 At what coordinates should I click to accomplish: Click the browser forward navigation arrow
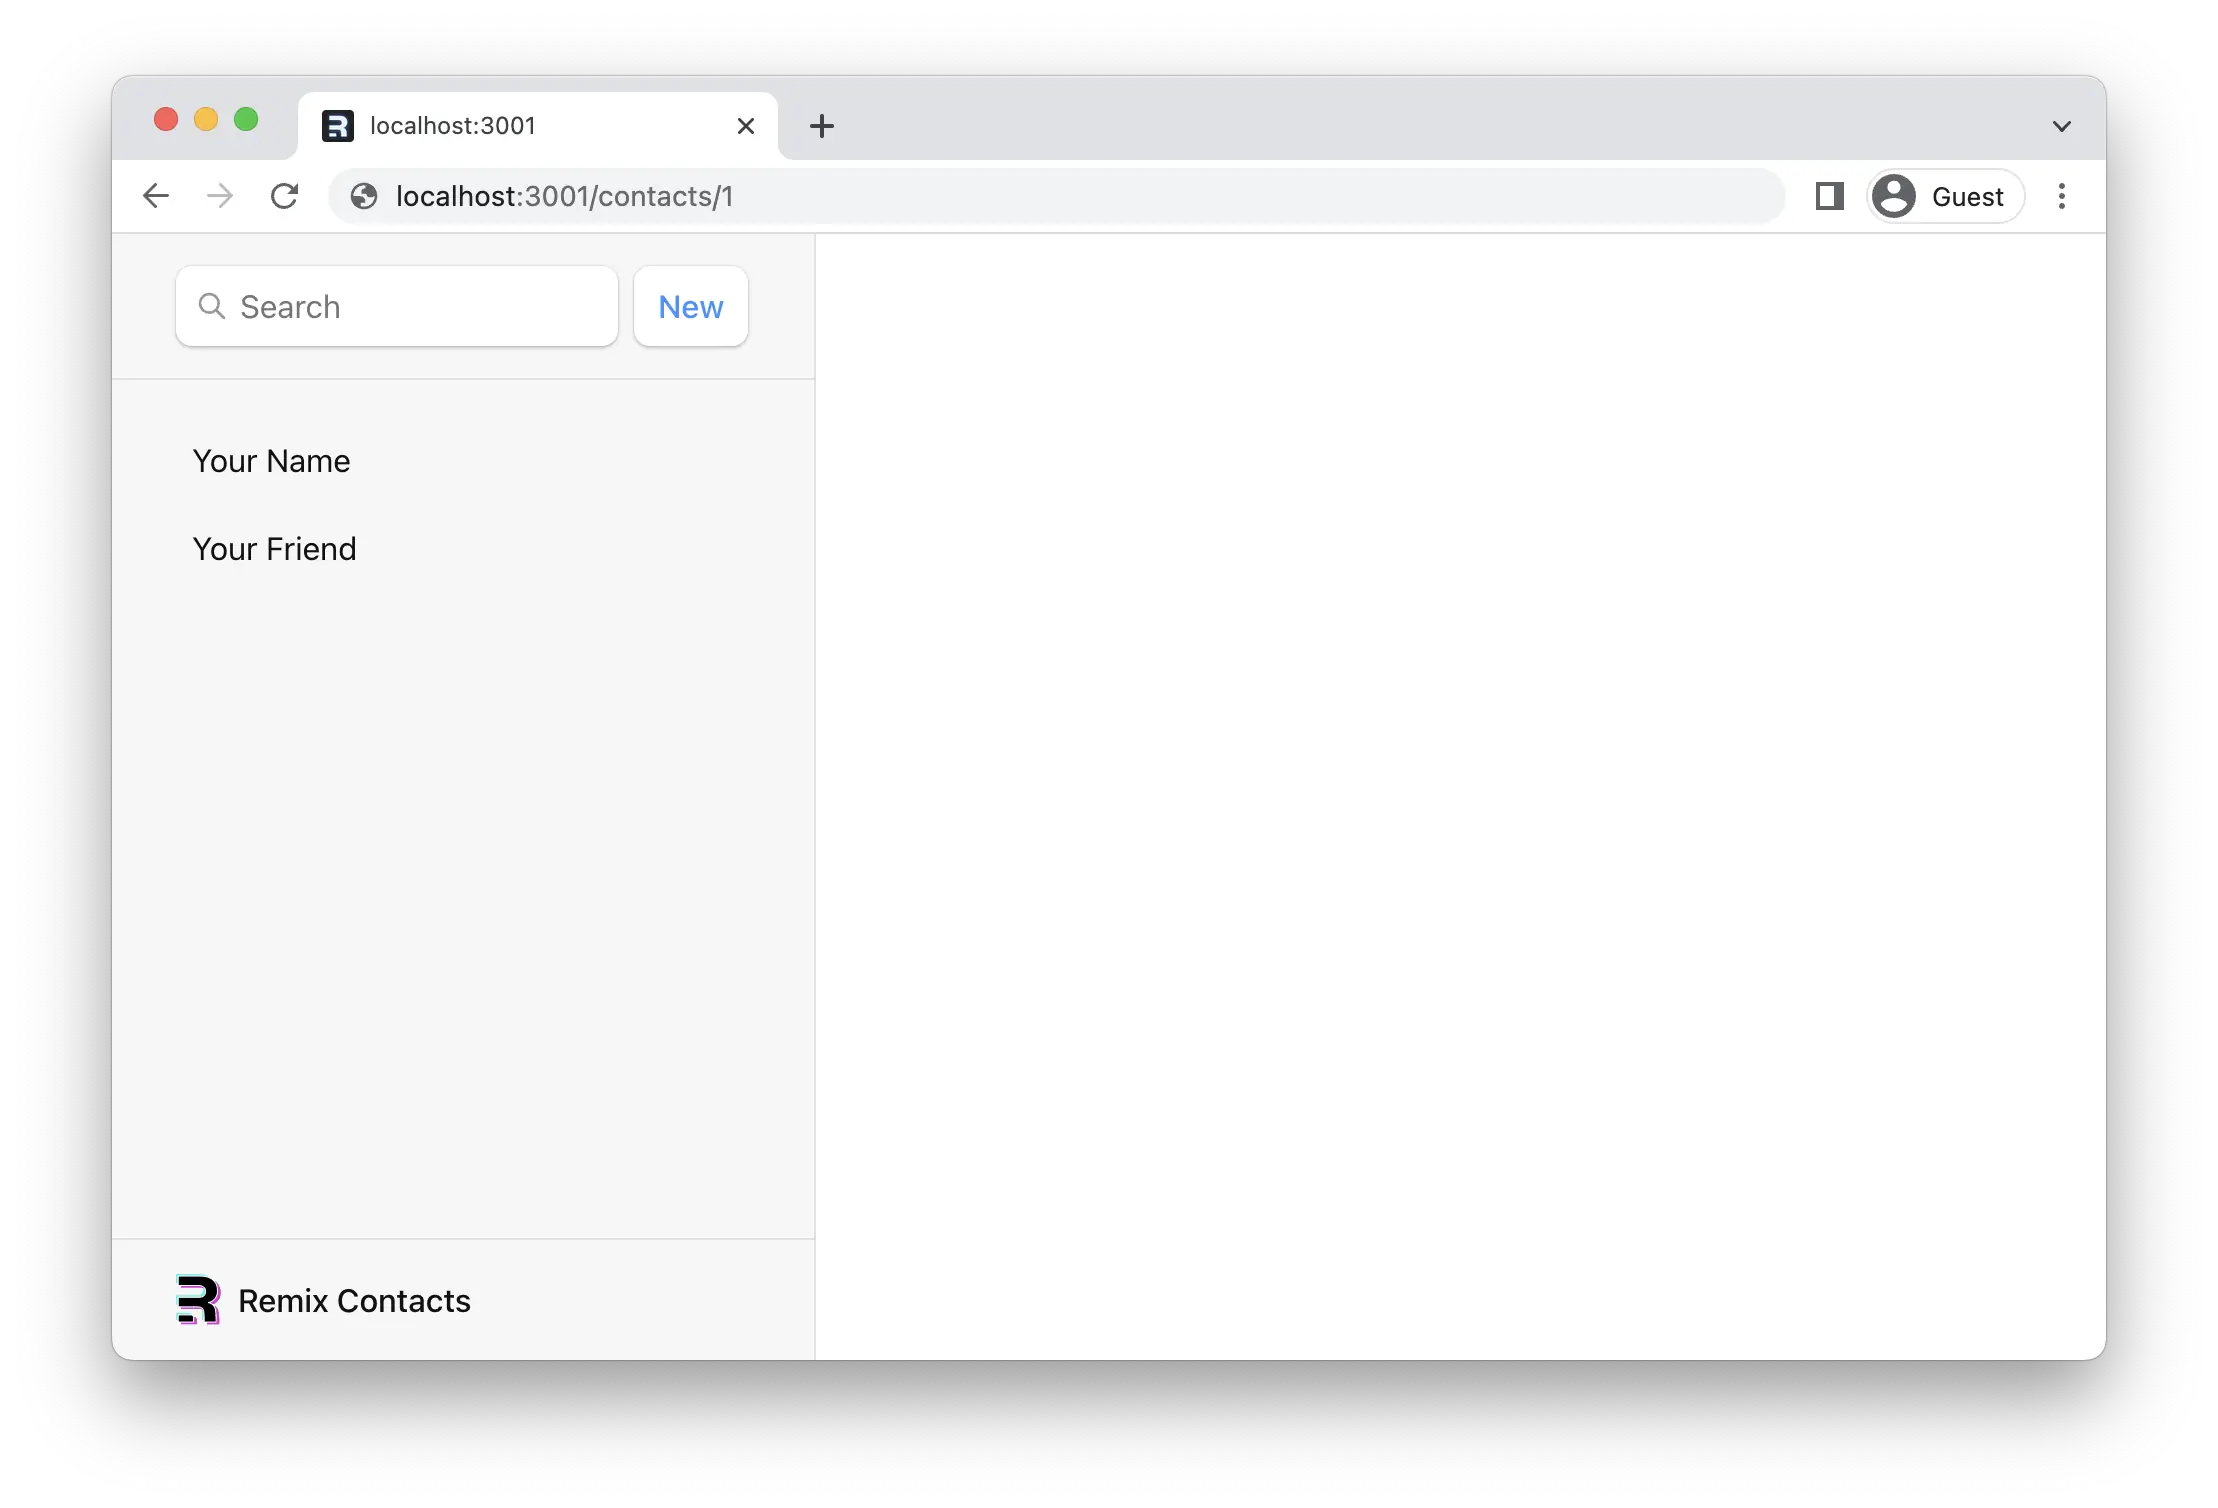220,195
